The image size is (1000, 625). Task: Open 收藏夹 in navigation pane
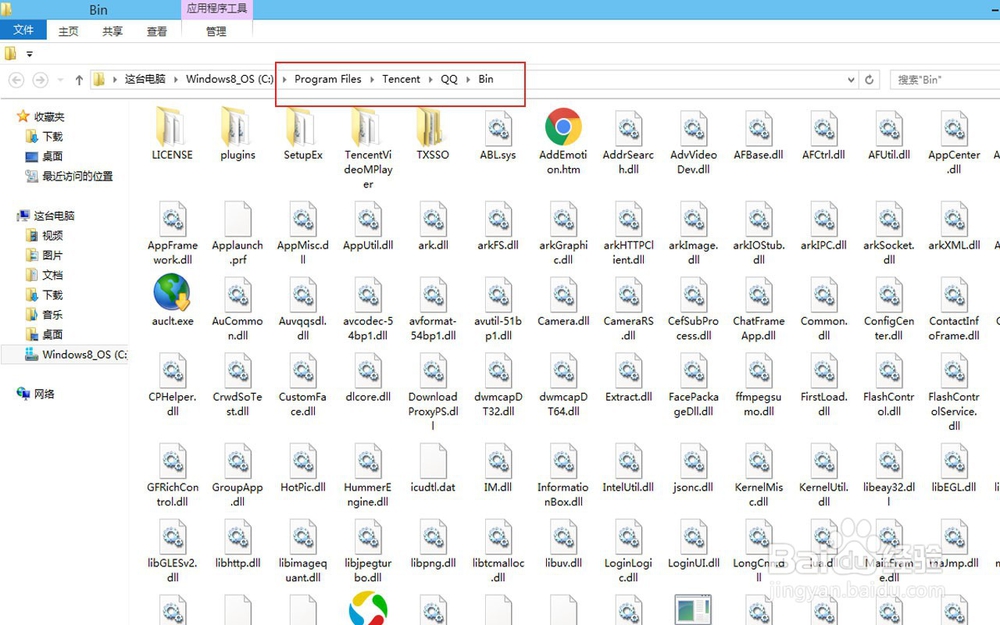pyautogui.click(x=49, y=117)
